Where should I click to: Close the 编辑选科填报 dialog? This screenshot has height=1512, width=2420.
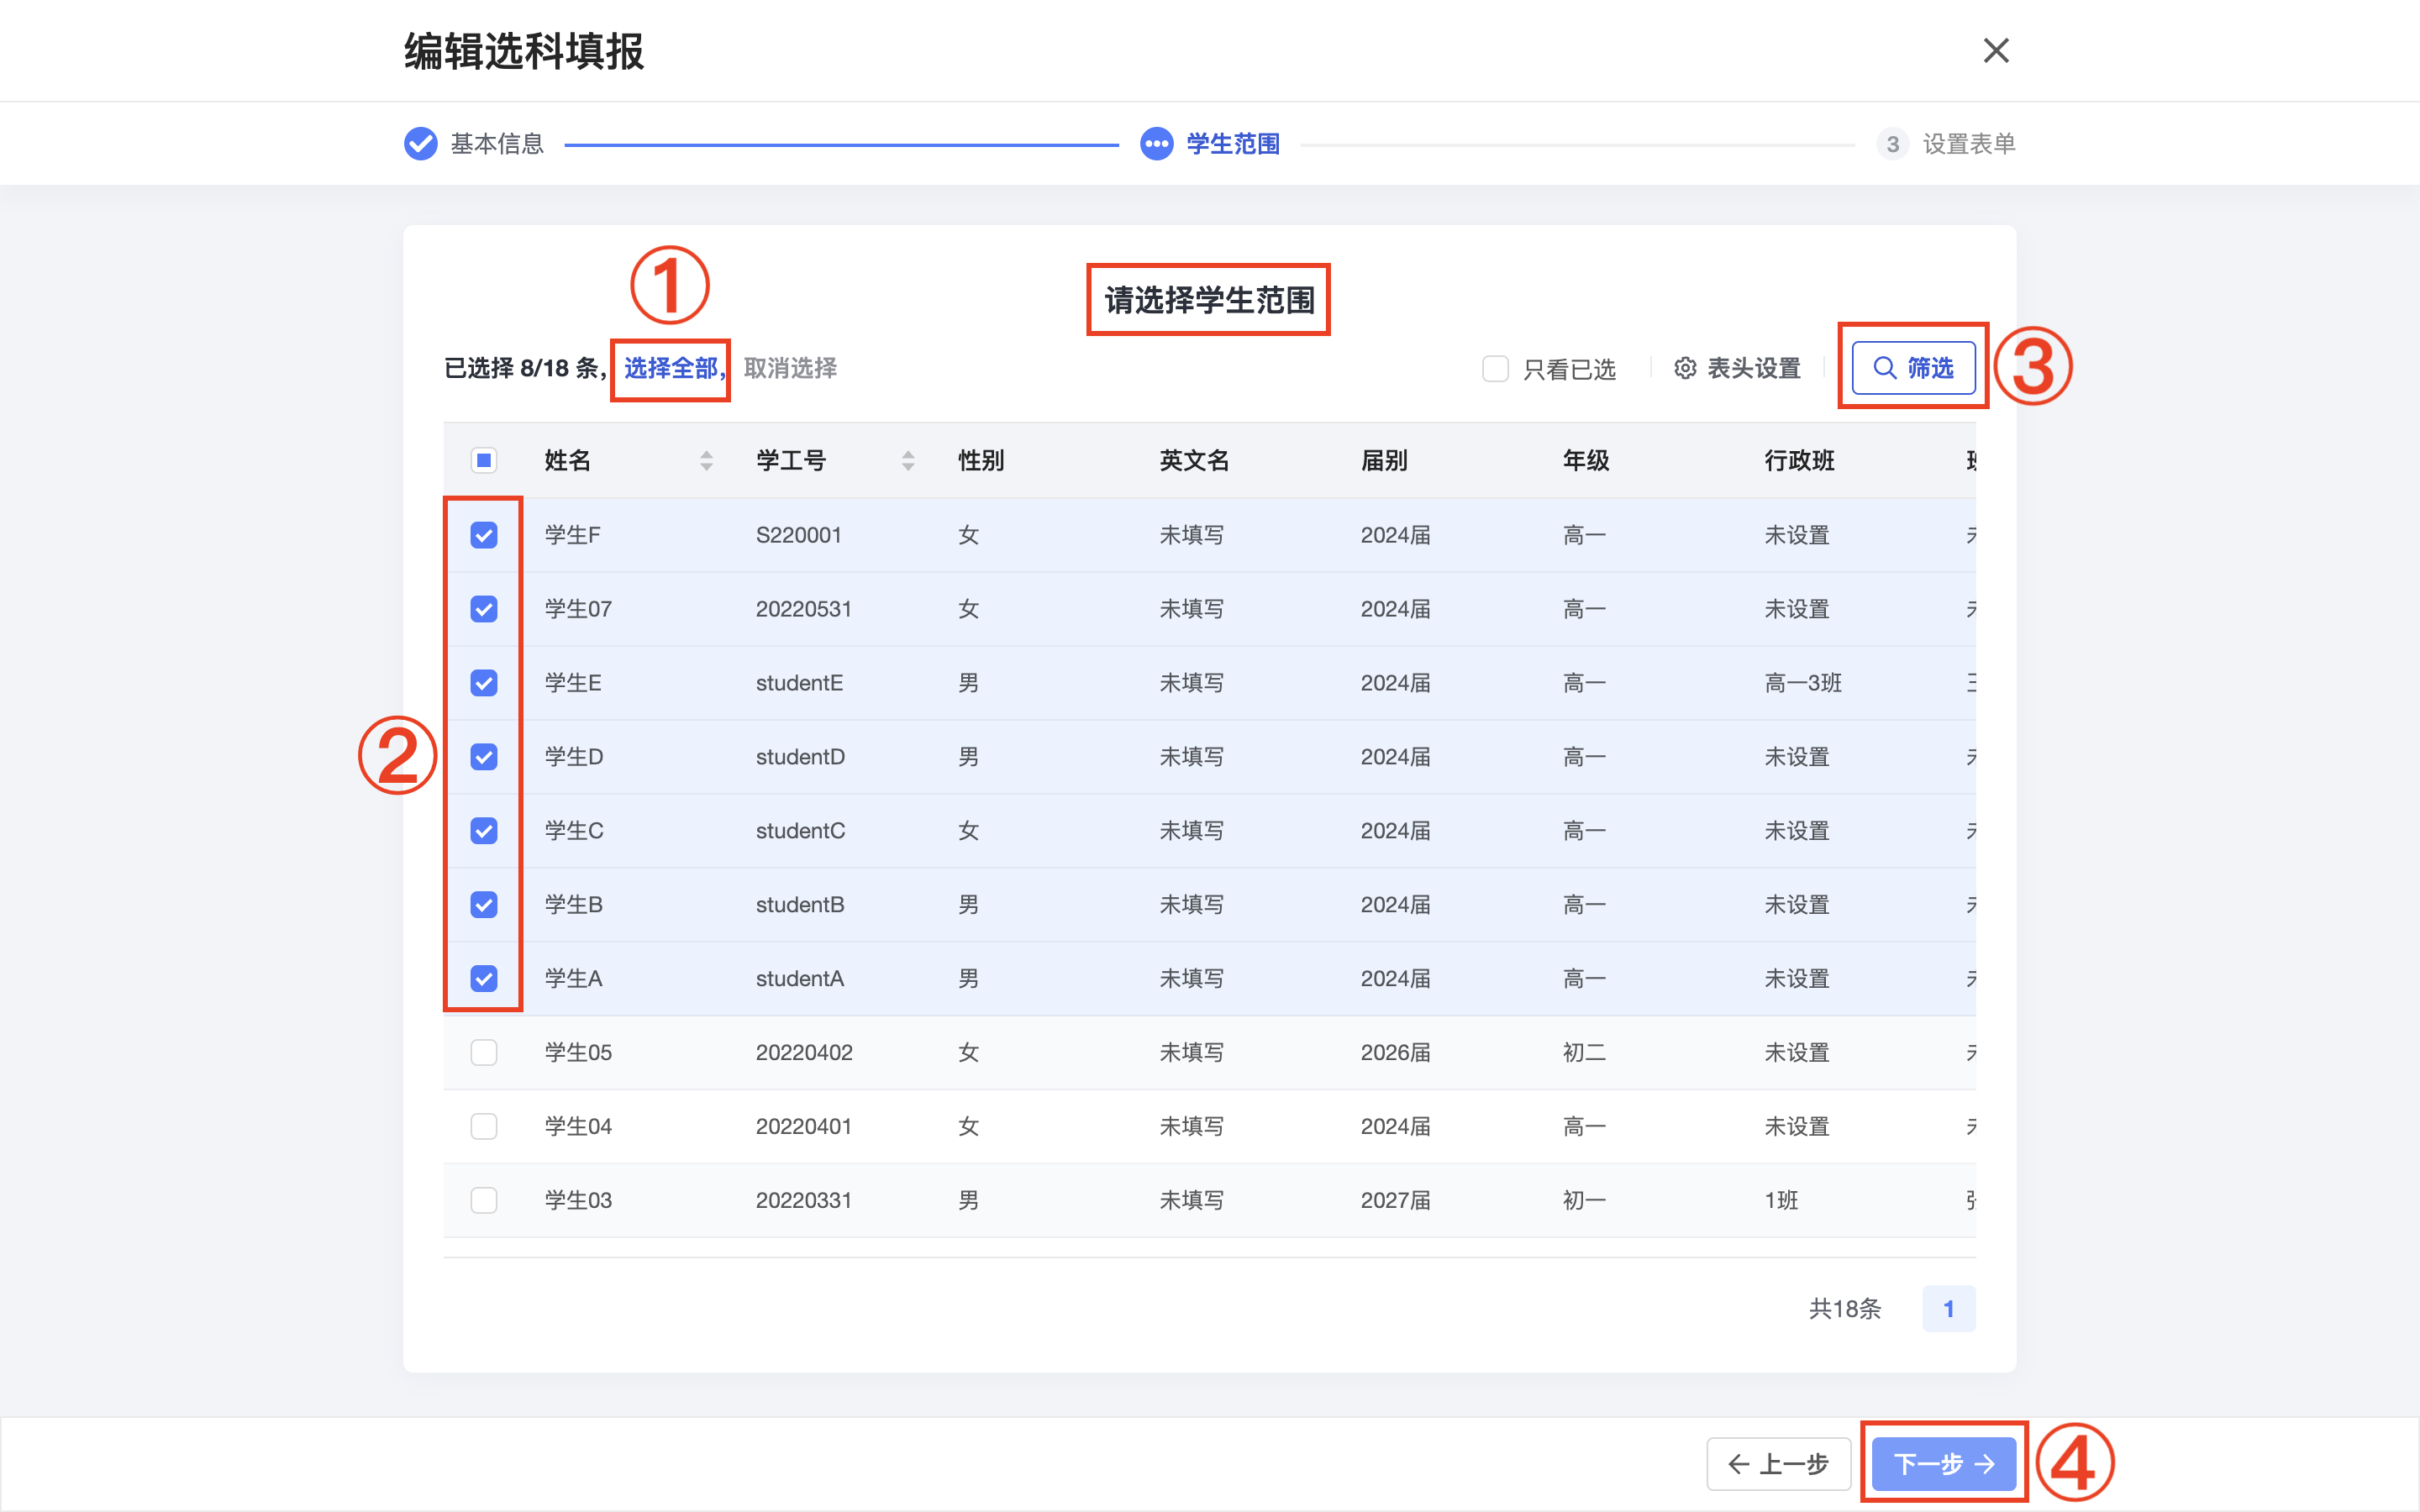[1995, 50]
